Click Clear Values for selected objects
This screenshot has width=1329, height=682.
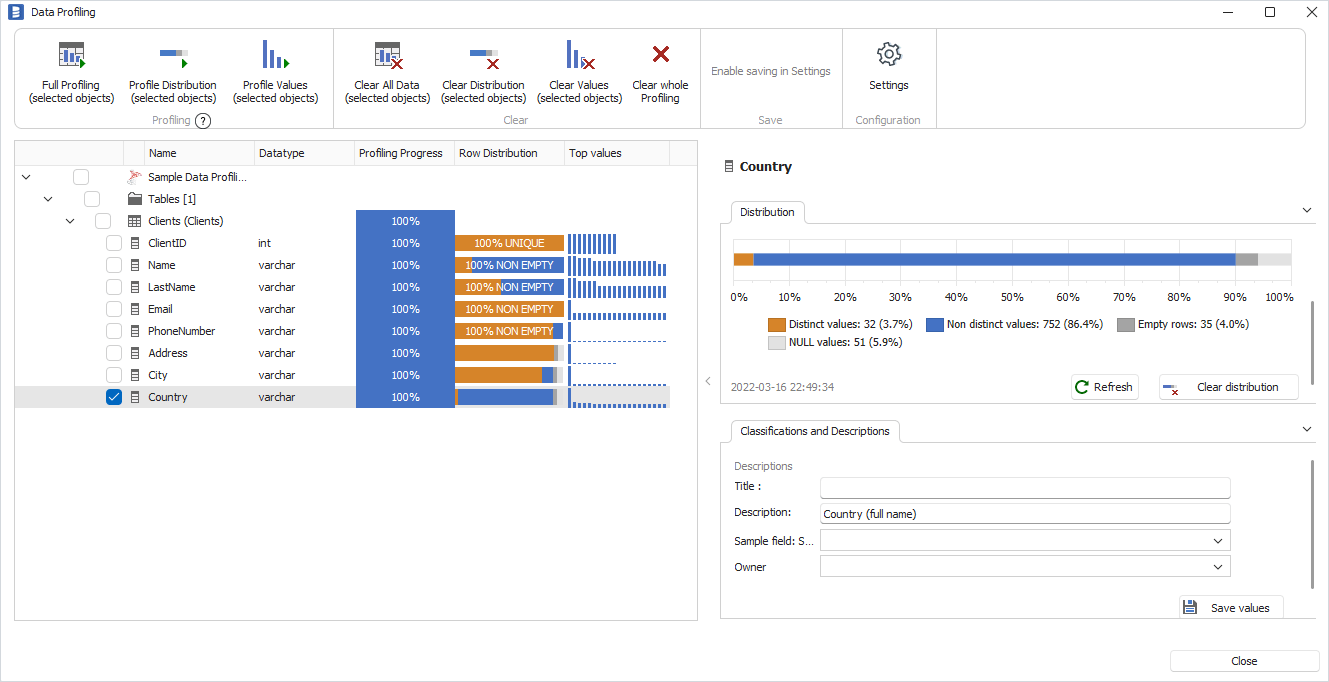pos(579,70)
